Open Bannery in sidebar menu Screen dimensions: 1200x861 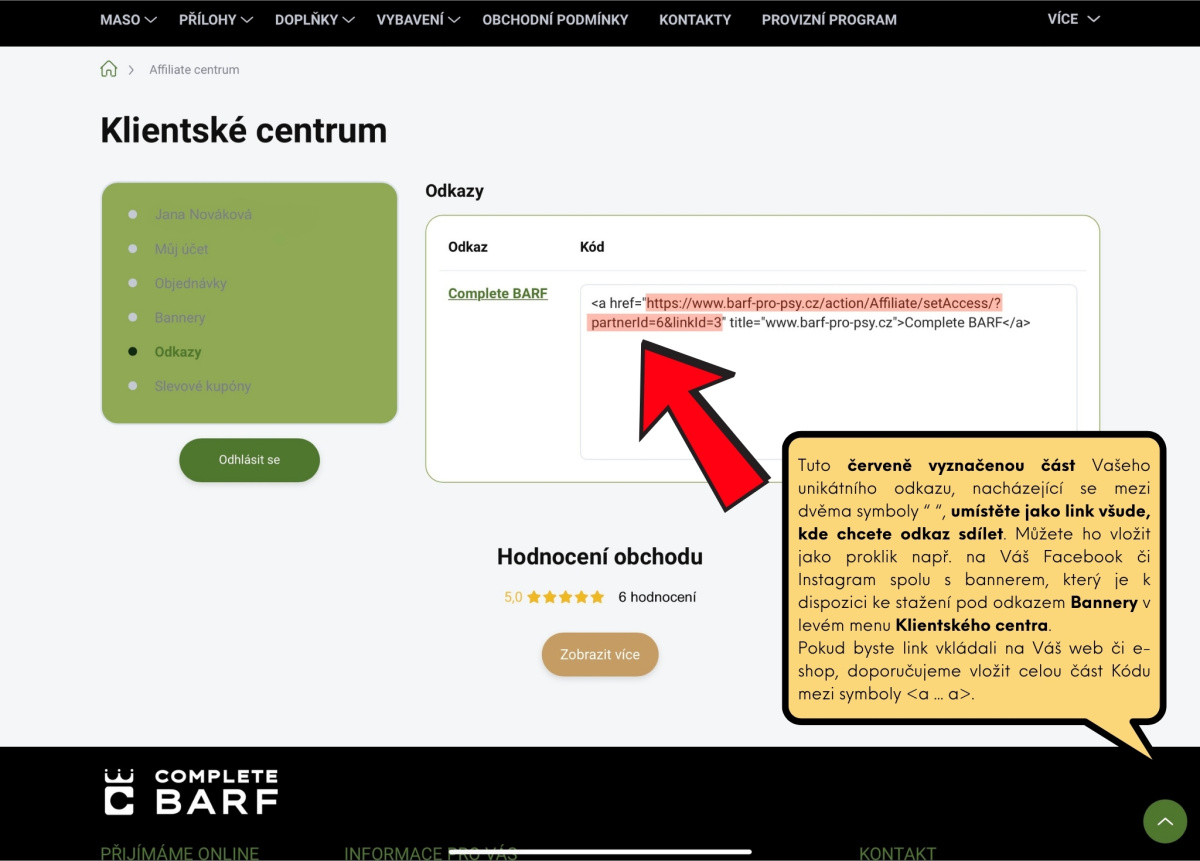click(x=180, y=317)
